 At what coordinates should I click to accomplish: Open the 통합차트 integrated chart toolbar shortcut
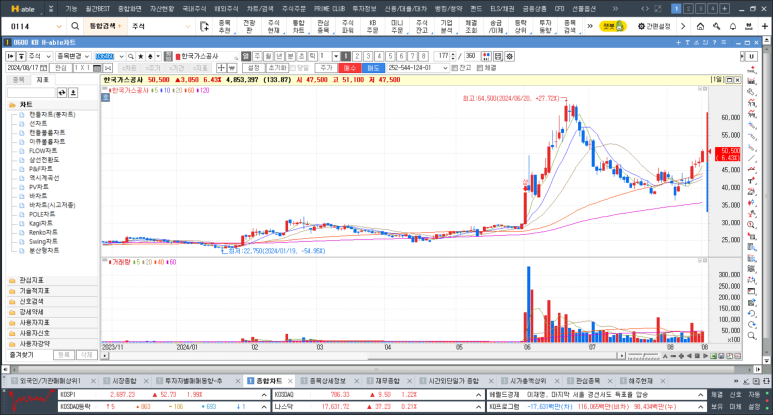[x=298, y=27]
